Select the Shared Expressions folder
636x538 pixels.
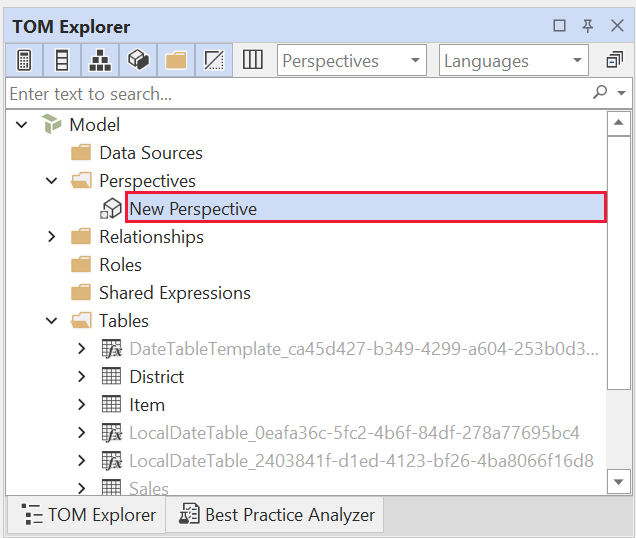(x=174, y=293)
